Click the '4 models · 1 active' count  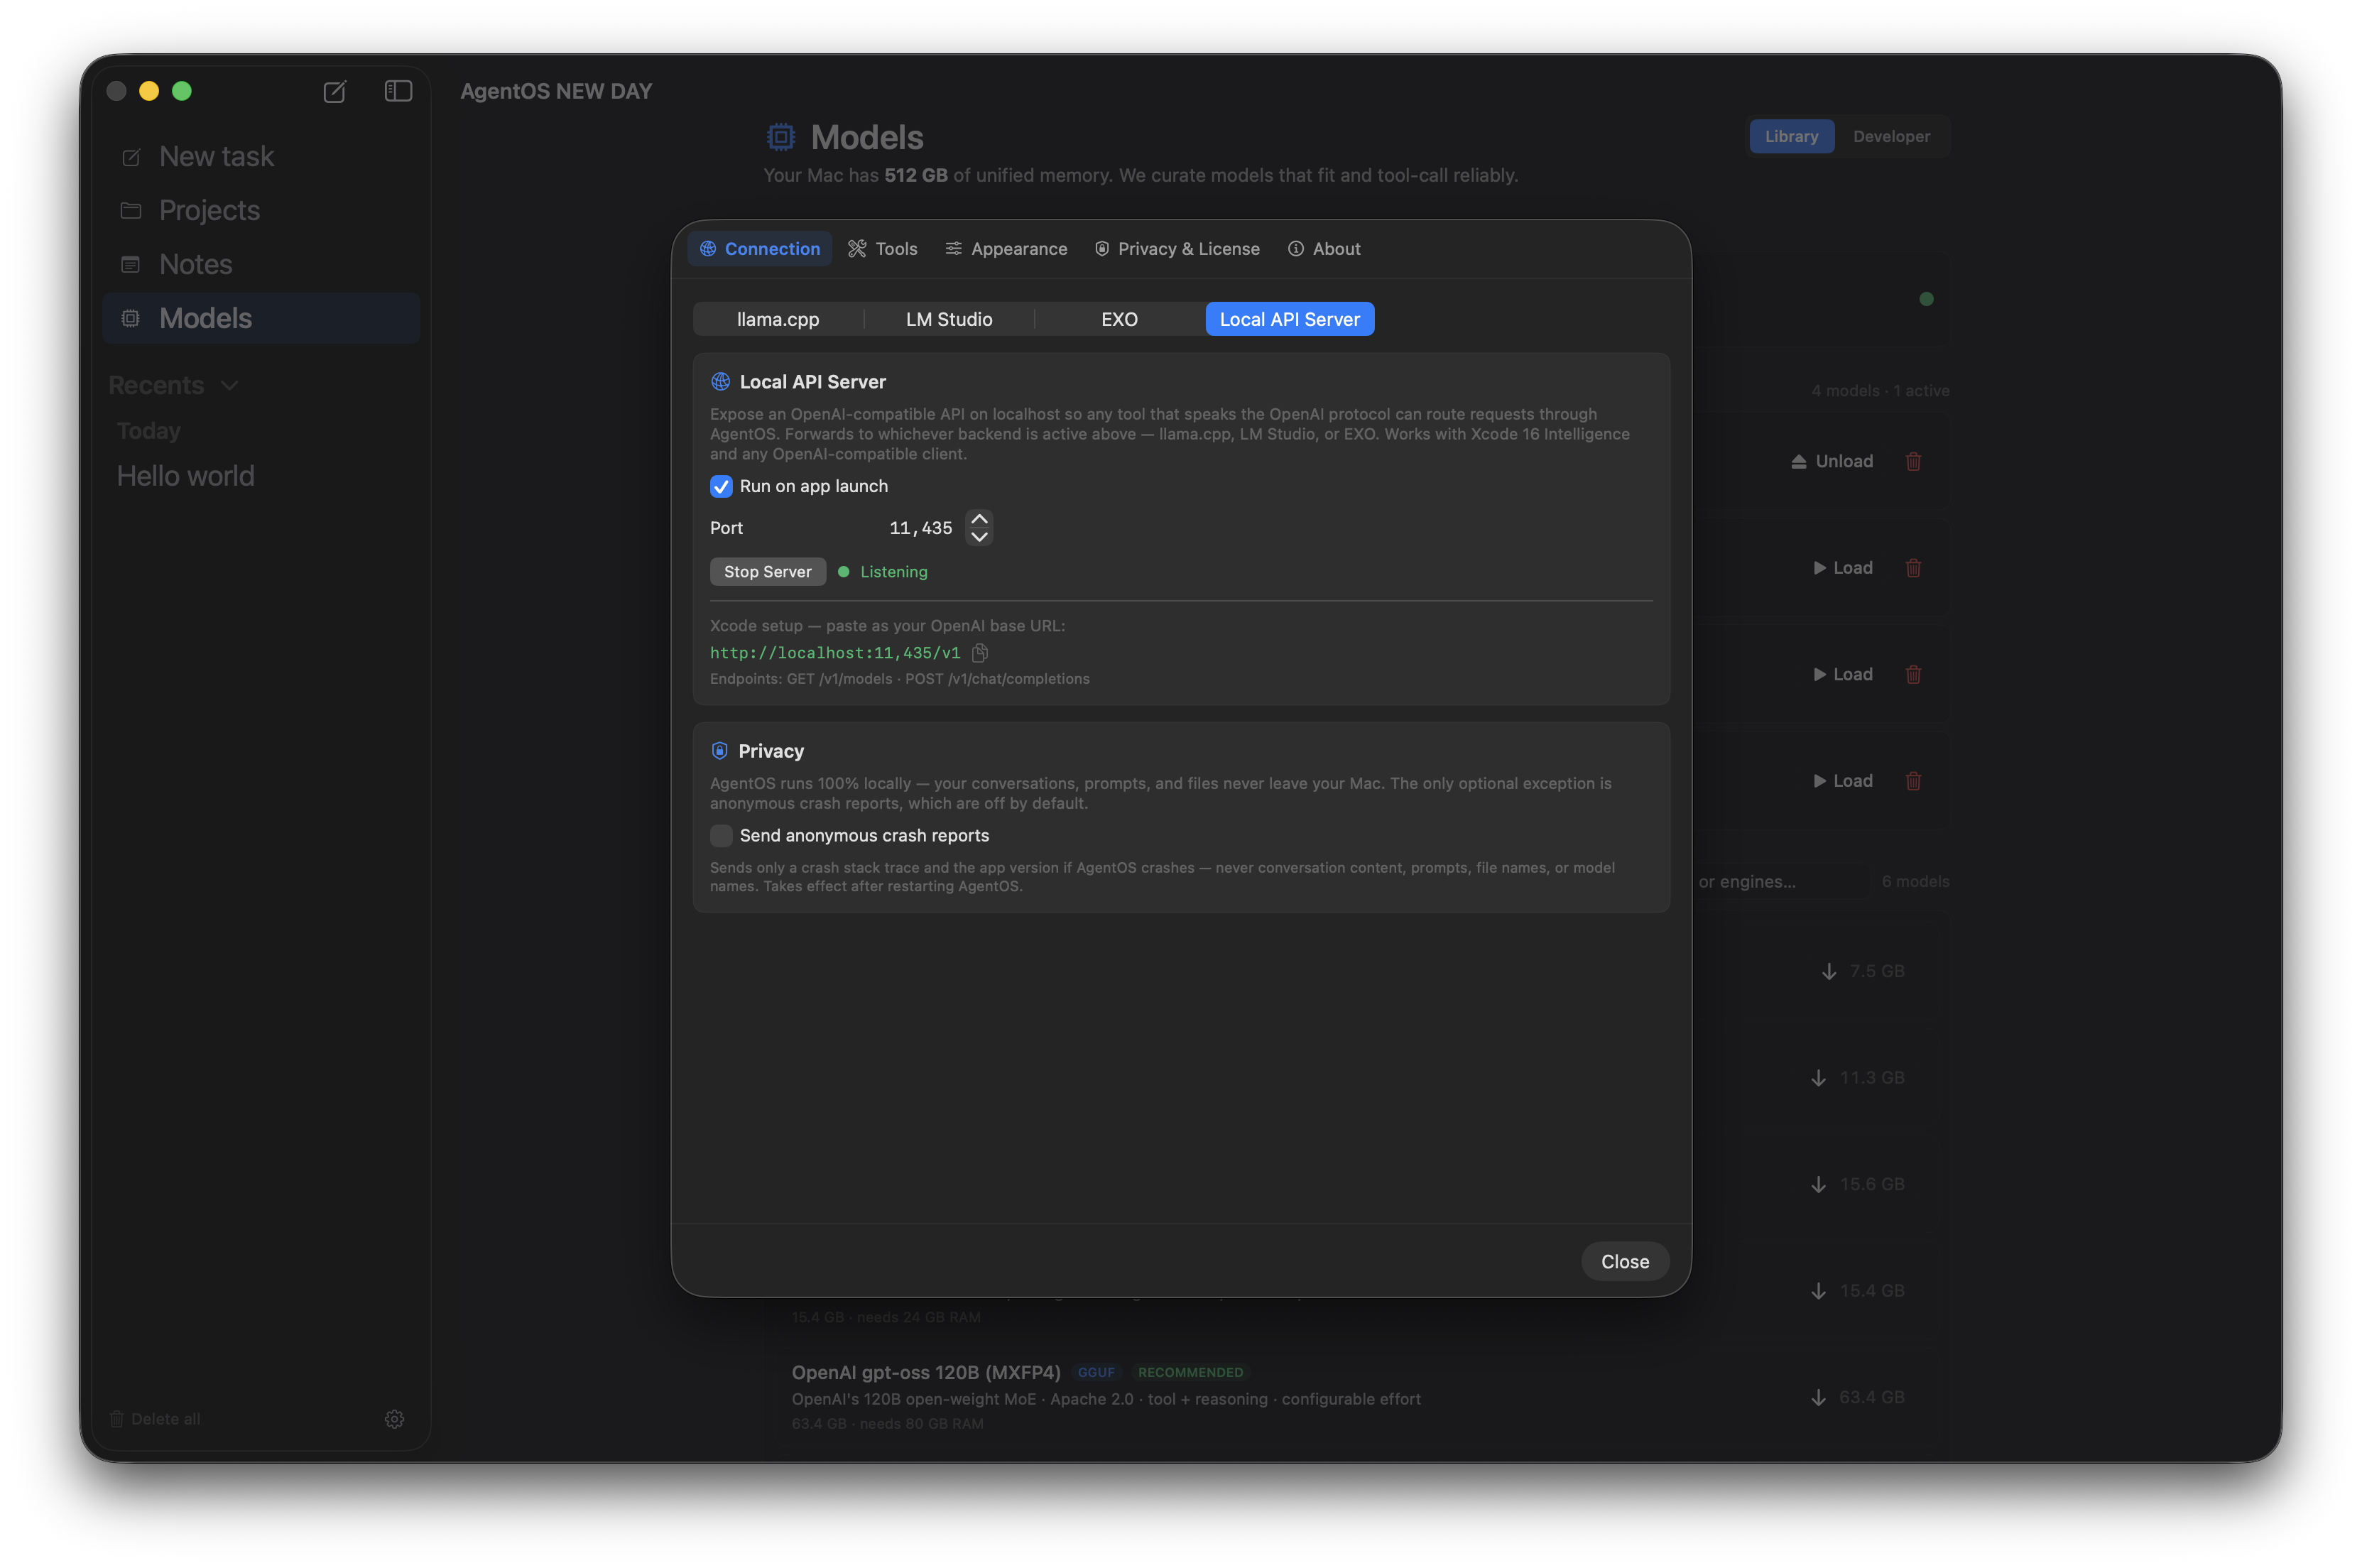[x=1880, y=391]
